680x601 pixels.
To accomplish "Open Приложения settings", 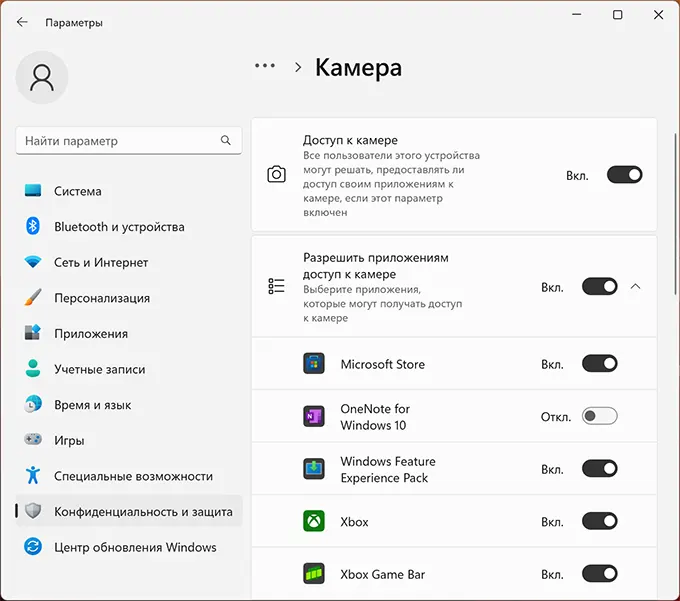I will click(x=129, y=333).
